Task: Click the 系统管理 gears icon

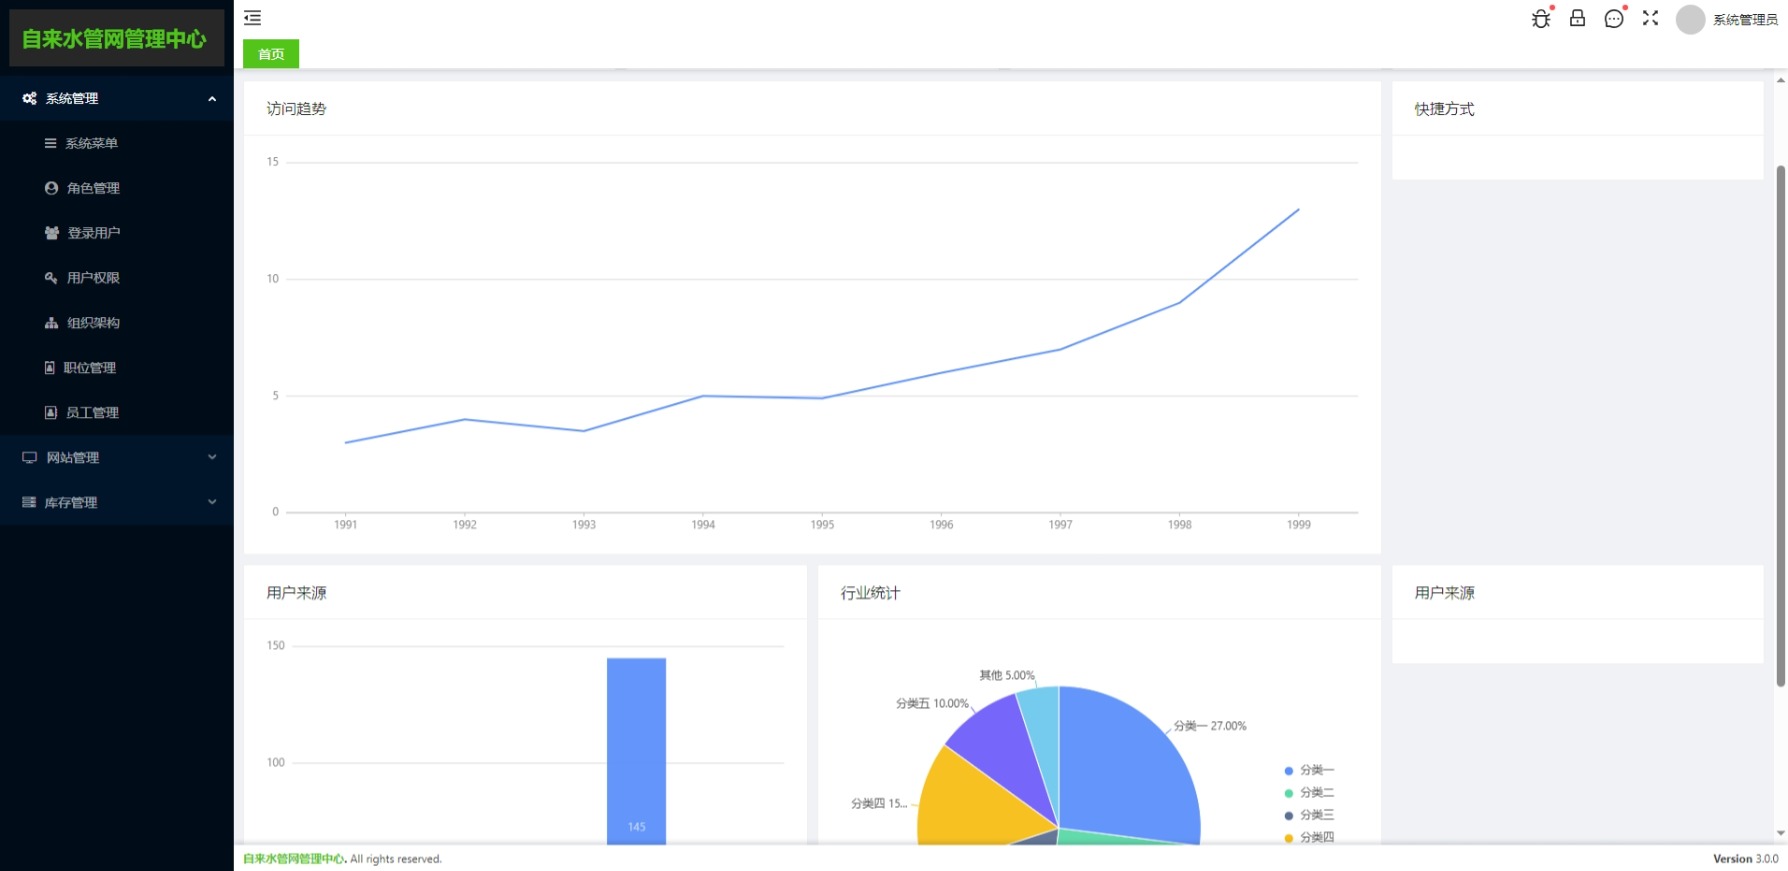Action: tap(30, 98)
